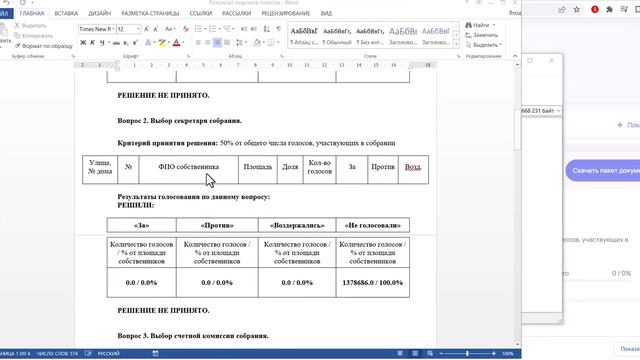Open the ГЛАВНАЯ ribbon tab
This screenshot has width=640, height=360.
coord(32,13)
